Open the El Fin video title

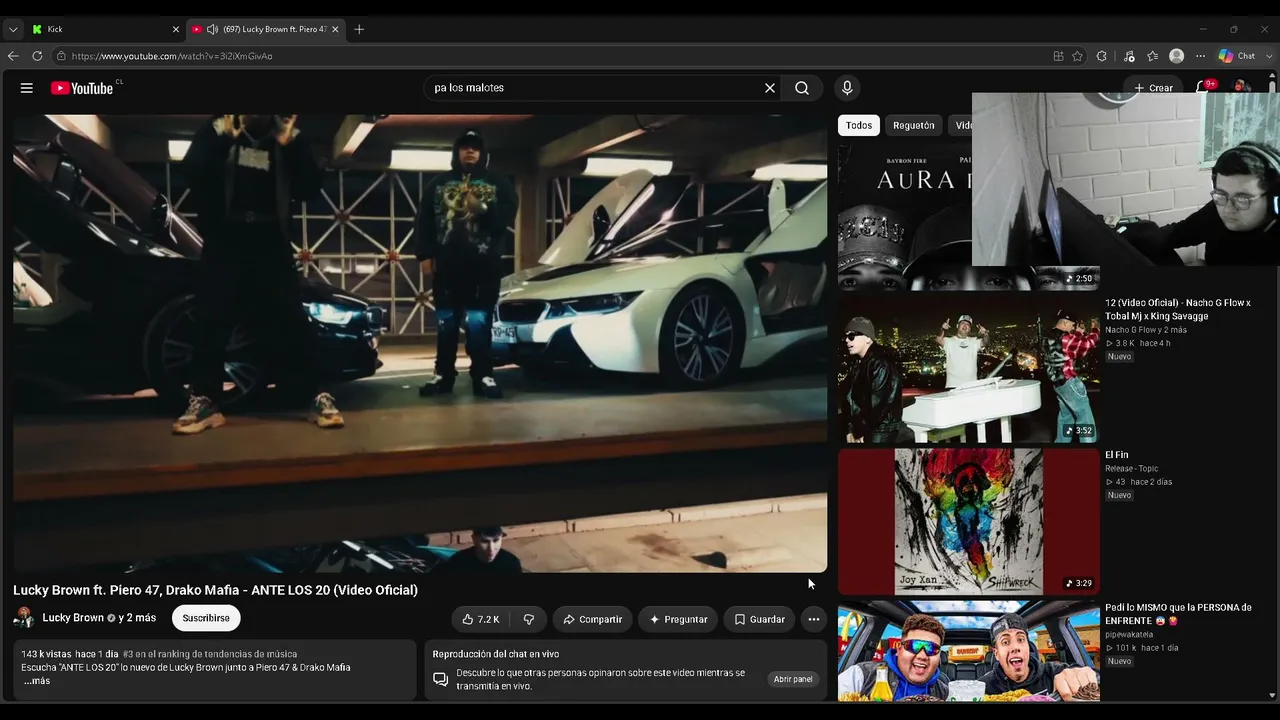coord(1117,455)
